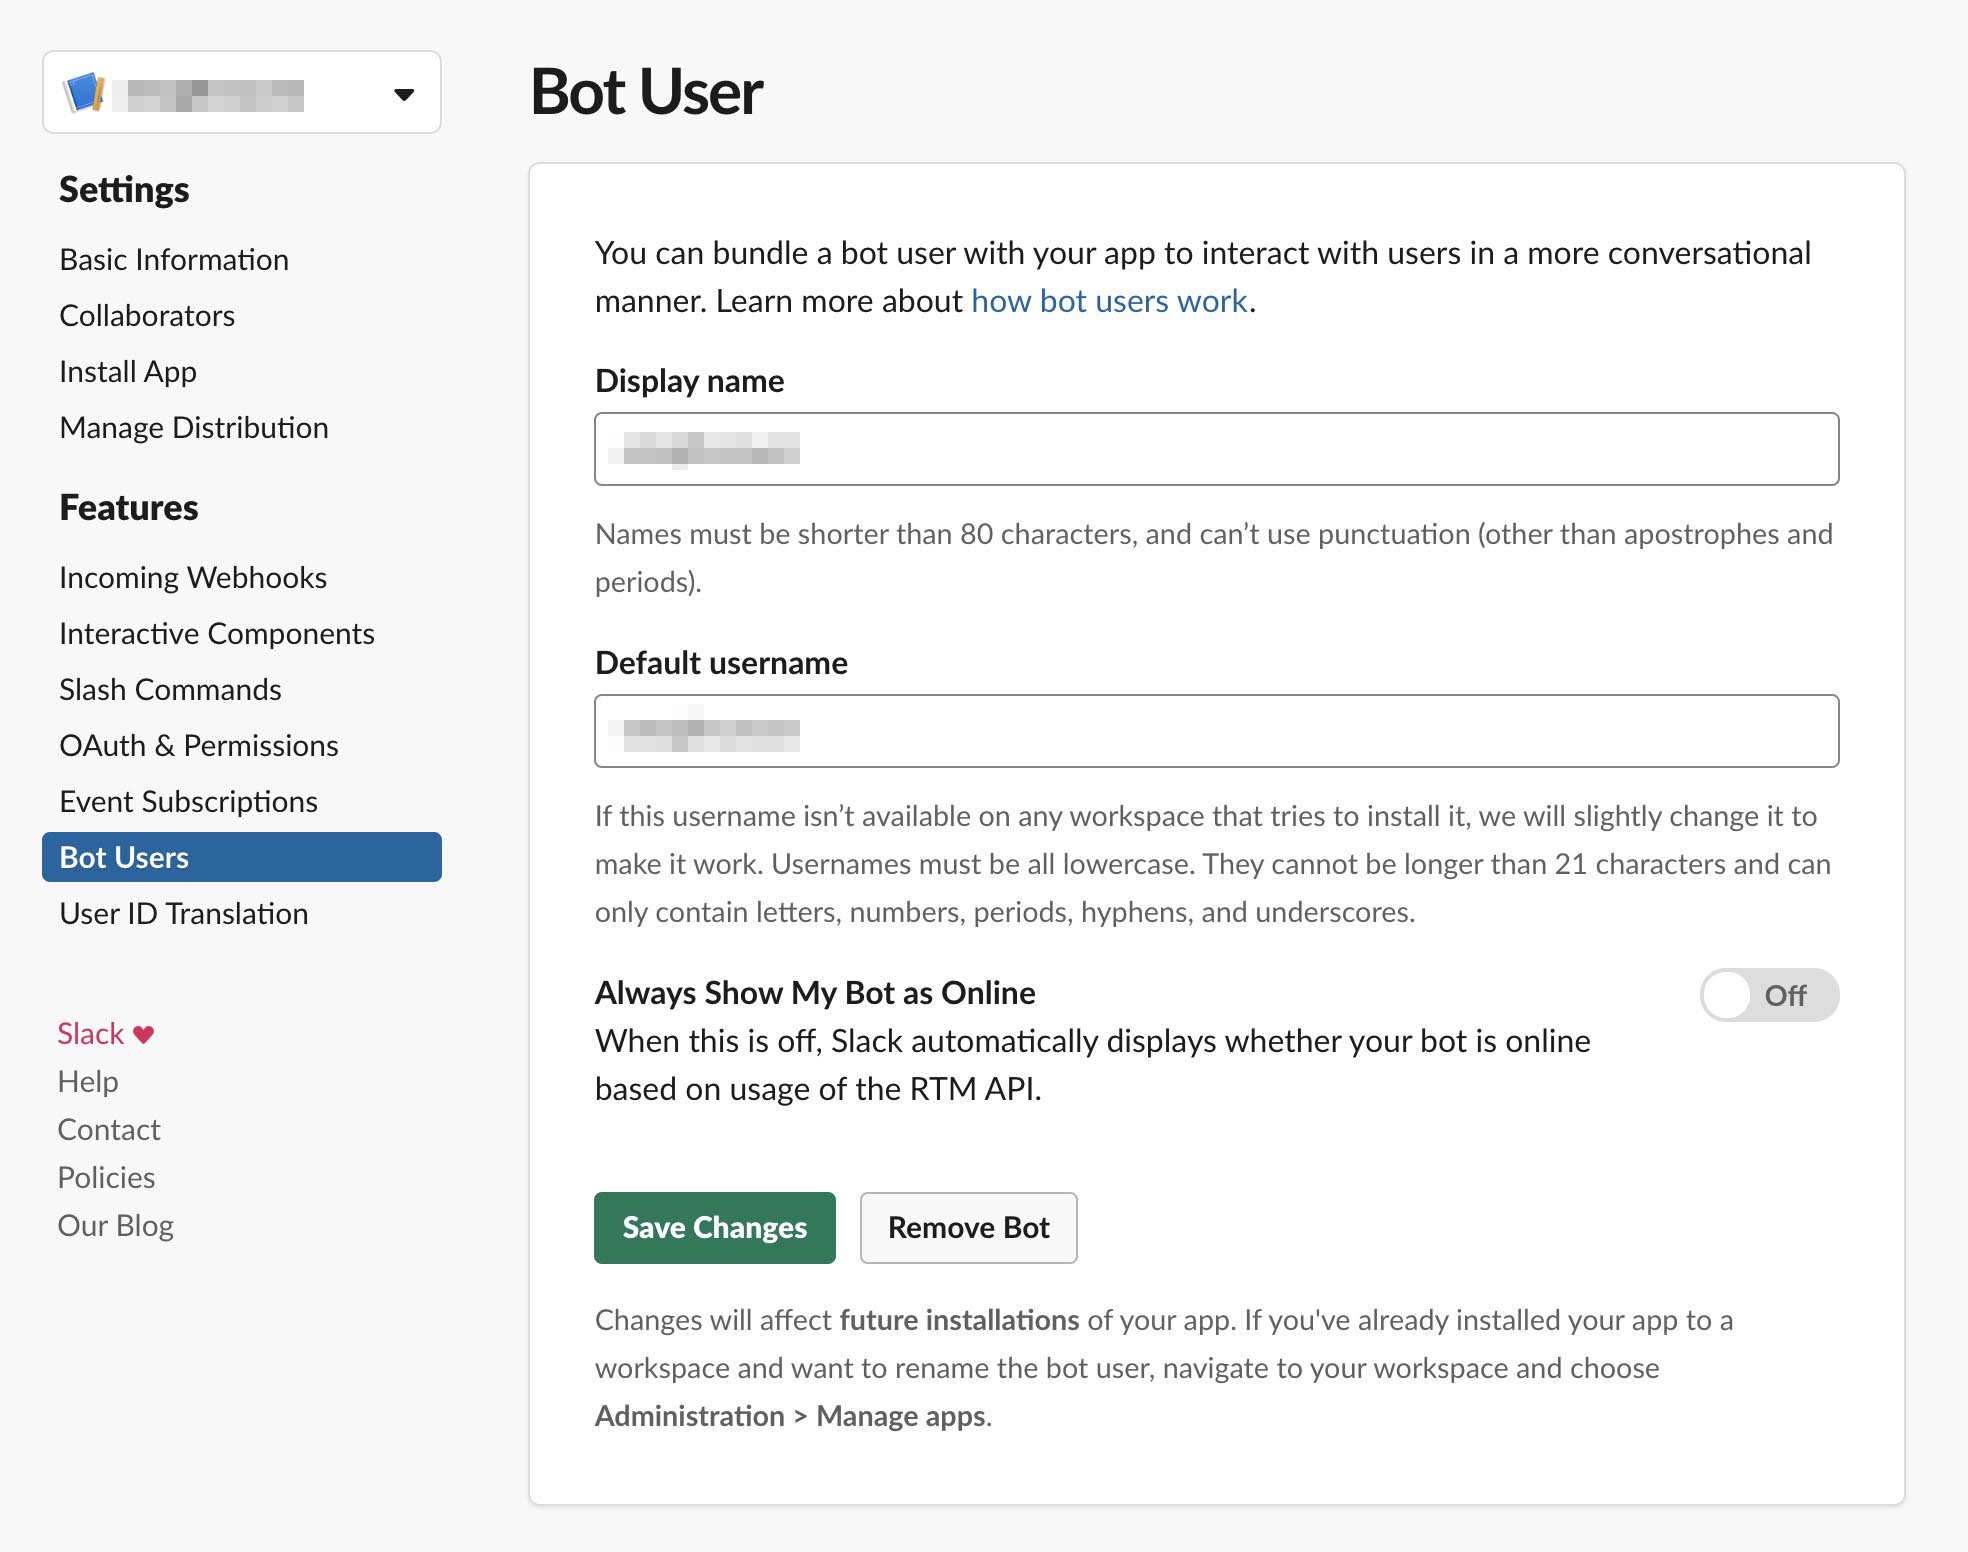This screenshot has height=1552, width=1968.
Task: Select User ID Translation
Action: [x=183, y=913]
